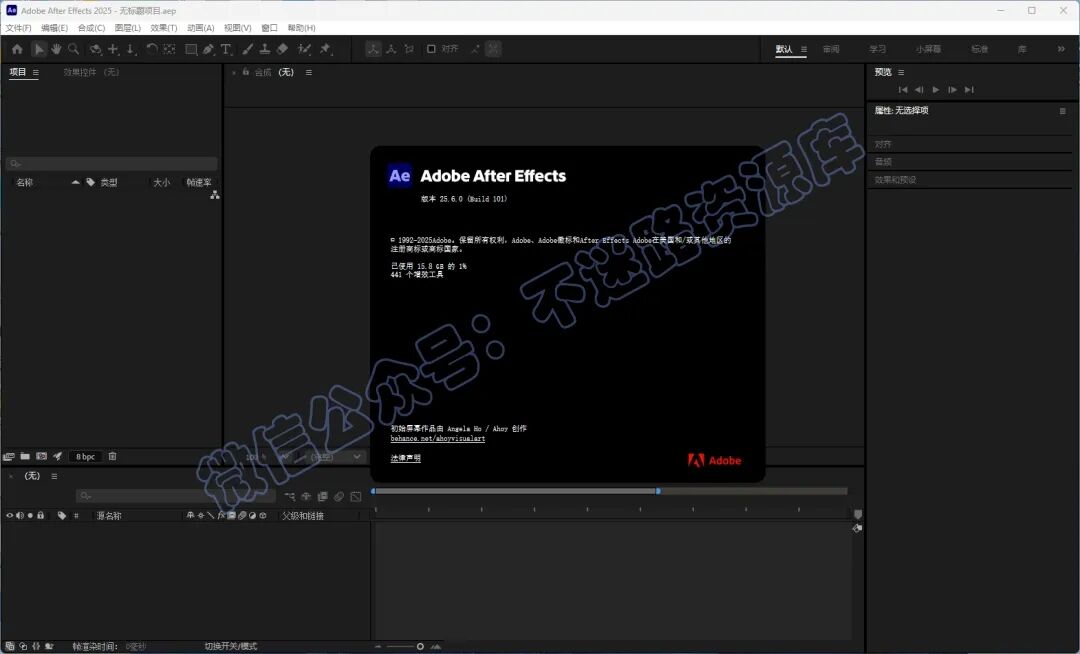The image size is (1080, 654).
Task: Go to the Home screen icon
Action: coord(17,49)
